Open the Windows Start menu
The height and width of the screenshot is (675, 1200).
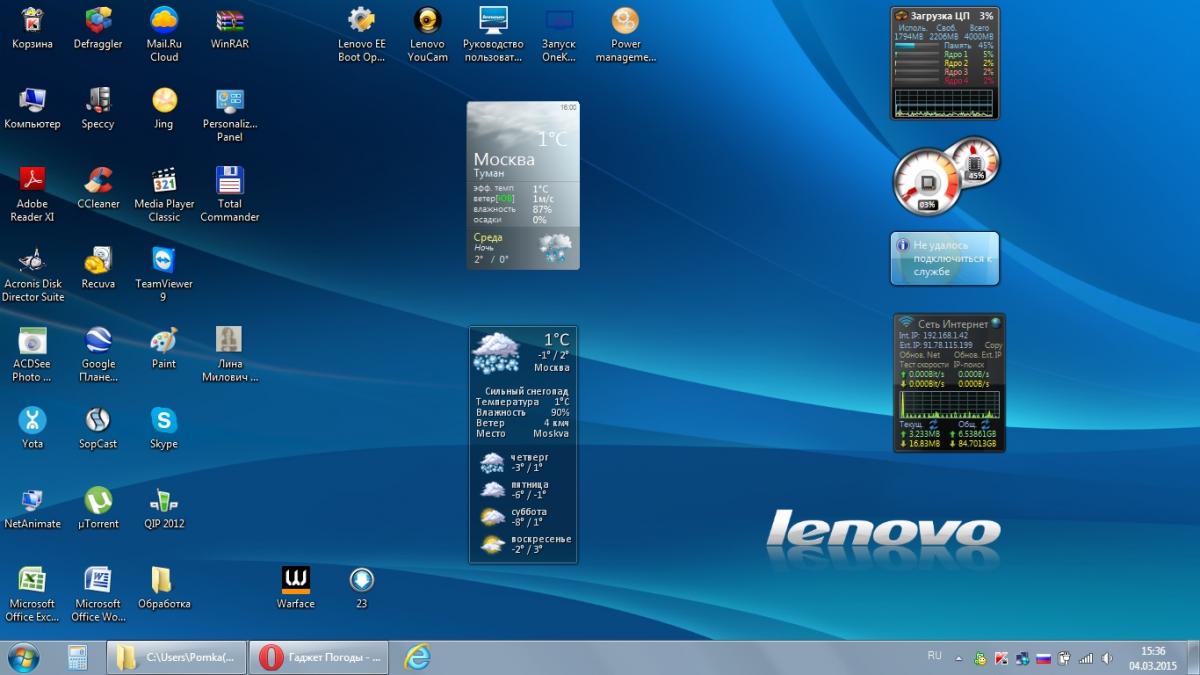click(x=24, y=657)
